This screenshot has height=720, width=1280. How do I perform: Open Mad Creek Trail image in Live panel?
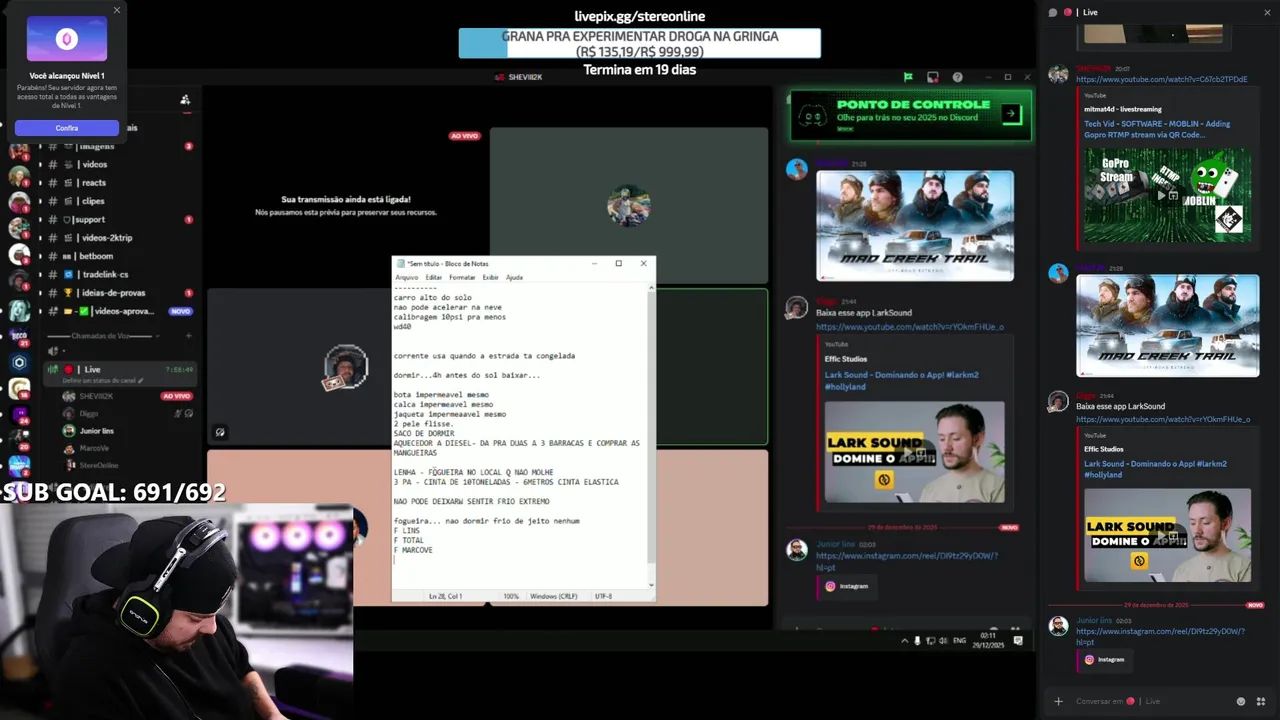coord(1167,325)
